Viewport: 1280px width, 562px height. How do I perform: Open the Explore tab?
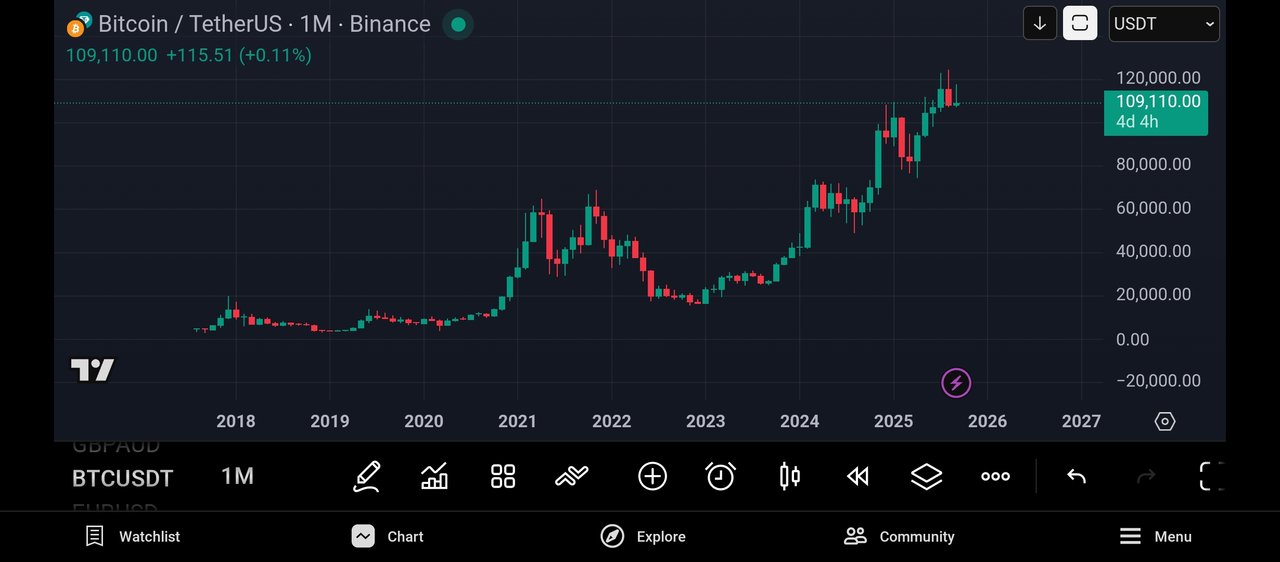[x=643, y=537]
